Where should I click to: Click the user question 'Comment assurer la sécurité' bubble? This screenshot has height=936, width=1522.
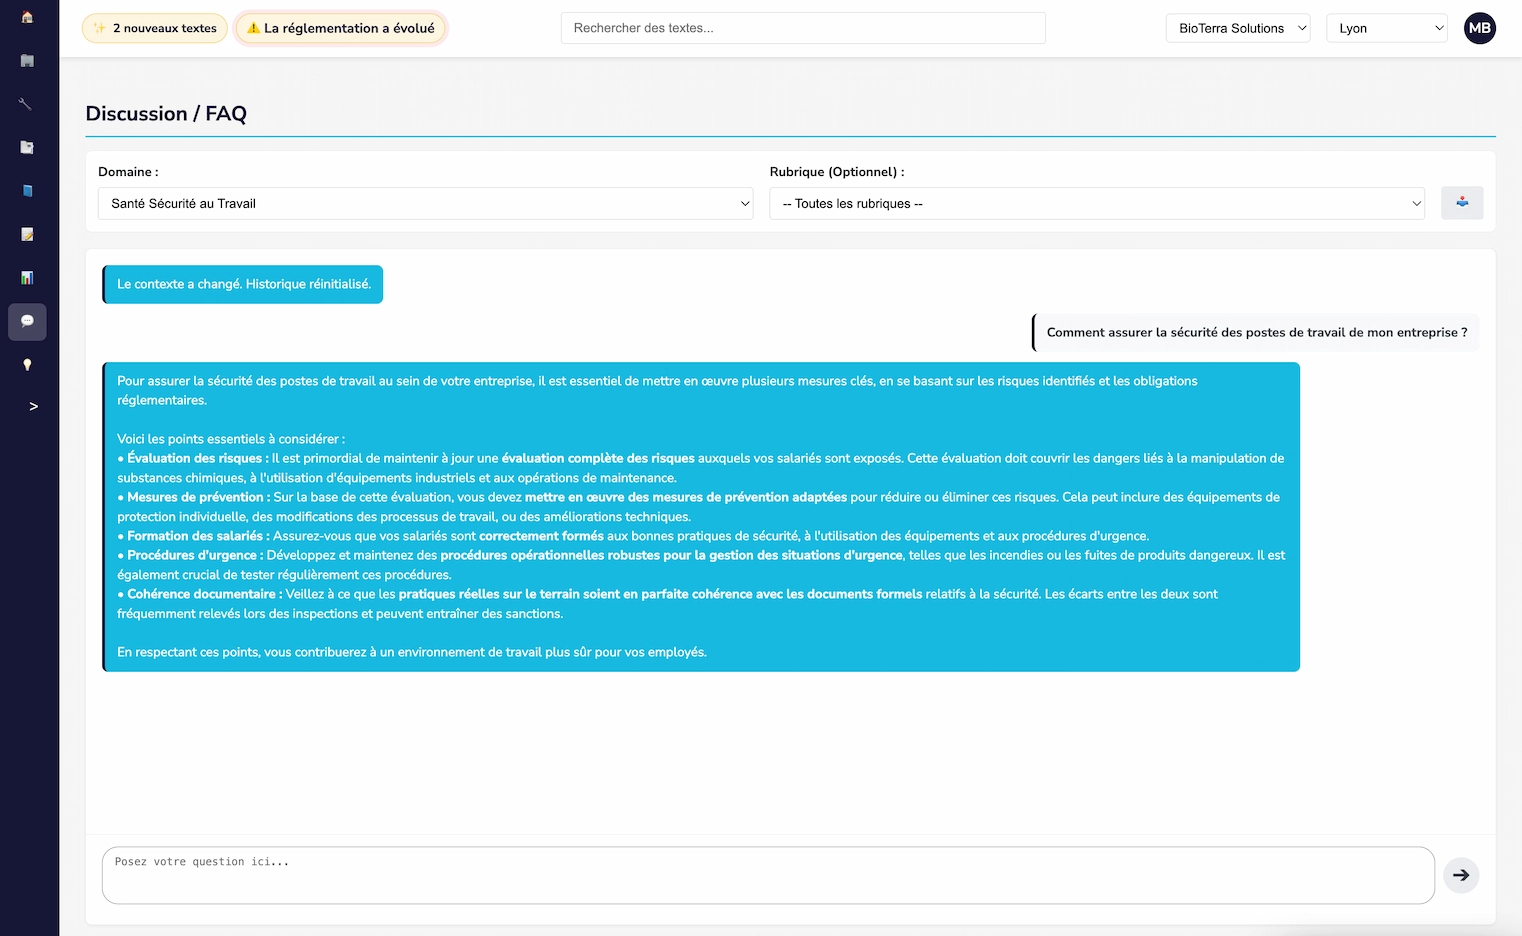1256,333
